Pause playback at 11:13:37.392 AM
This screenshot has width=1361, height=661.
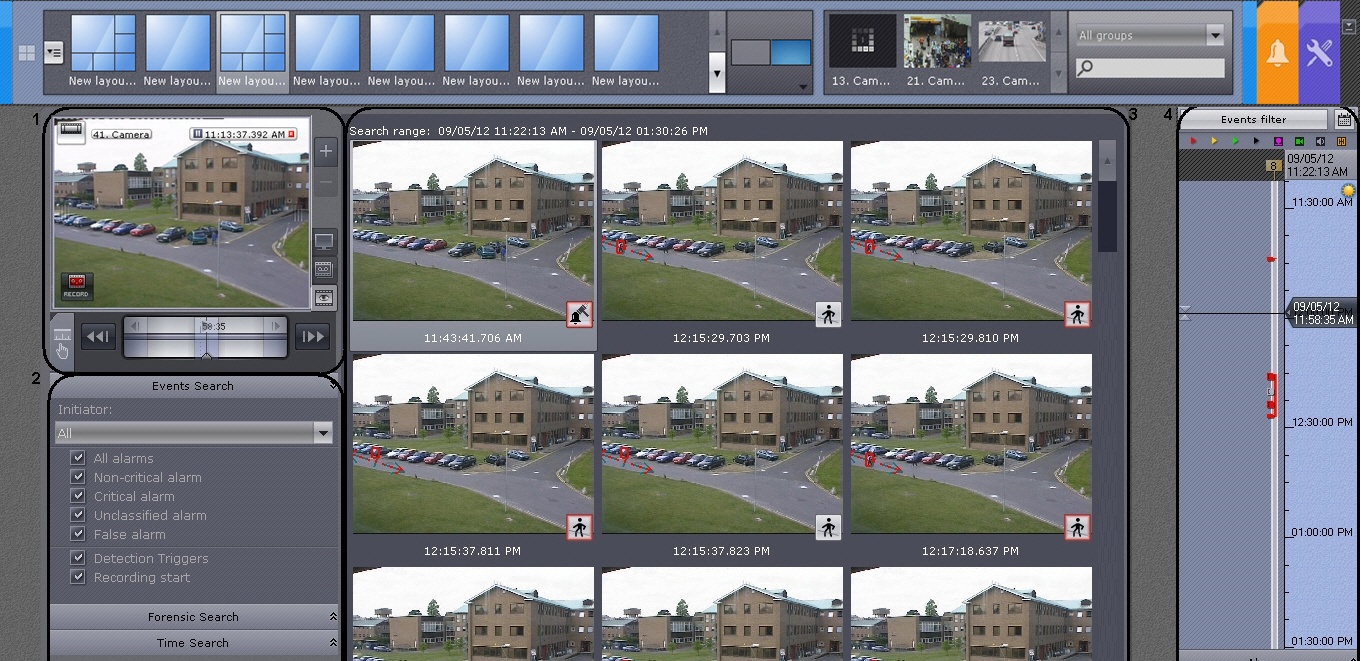tap(197, 134)
